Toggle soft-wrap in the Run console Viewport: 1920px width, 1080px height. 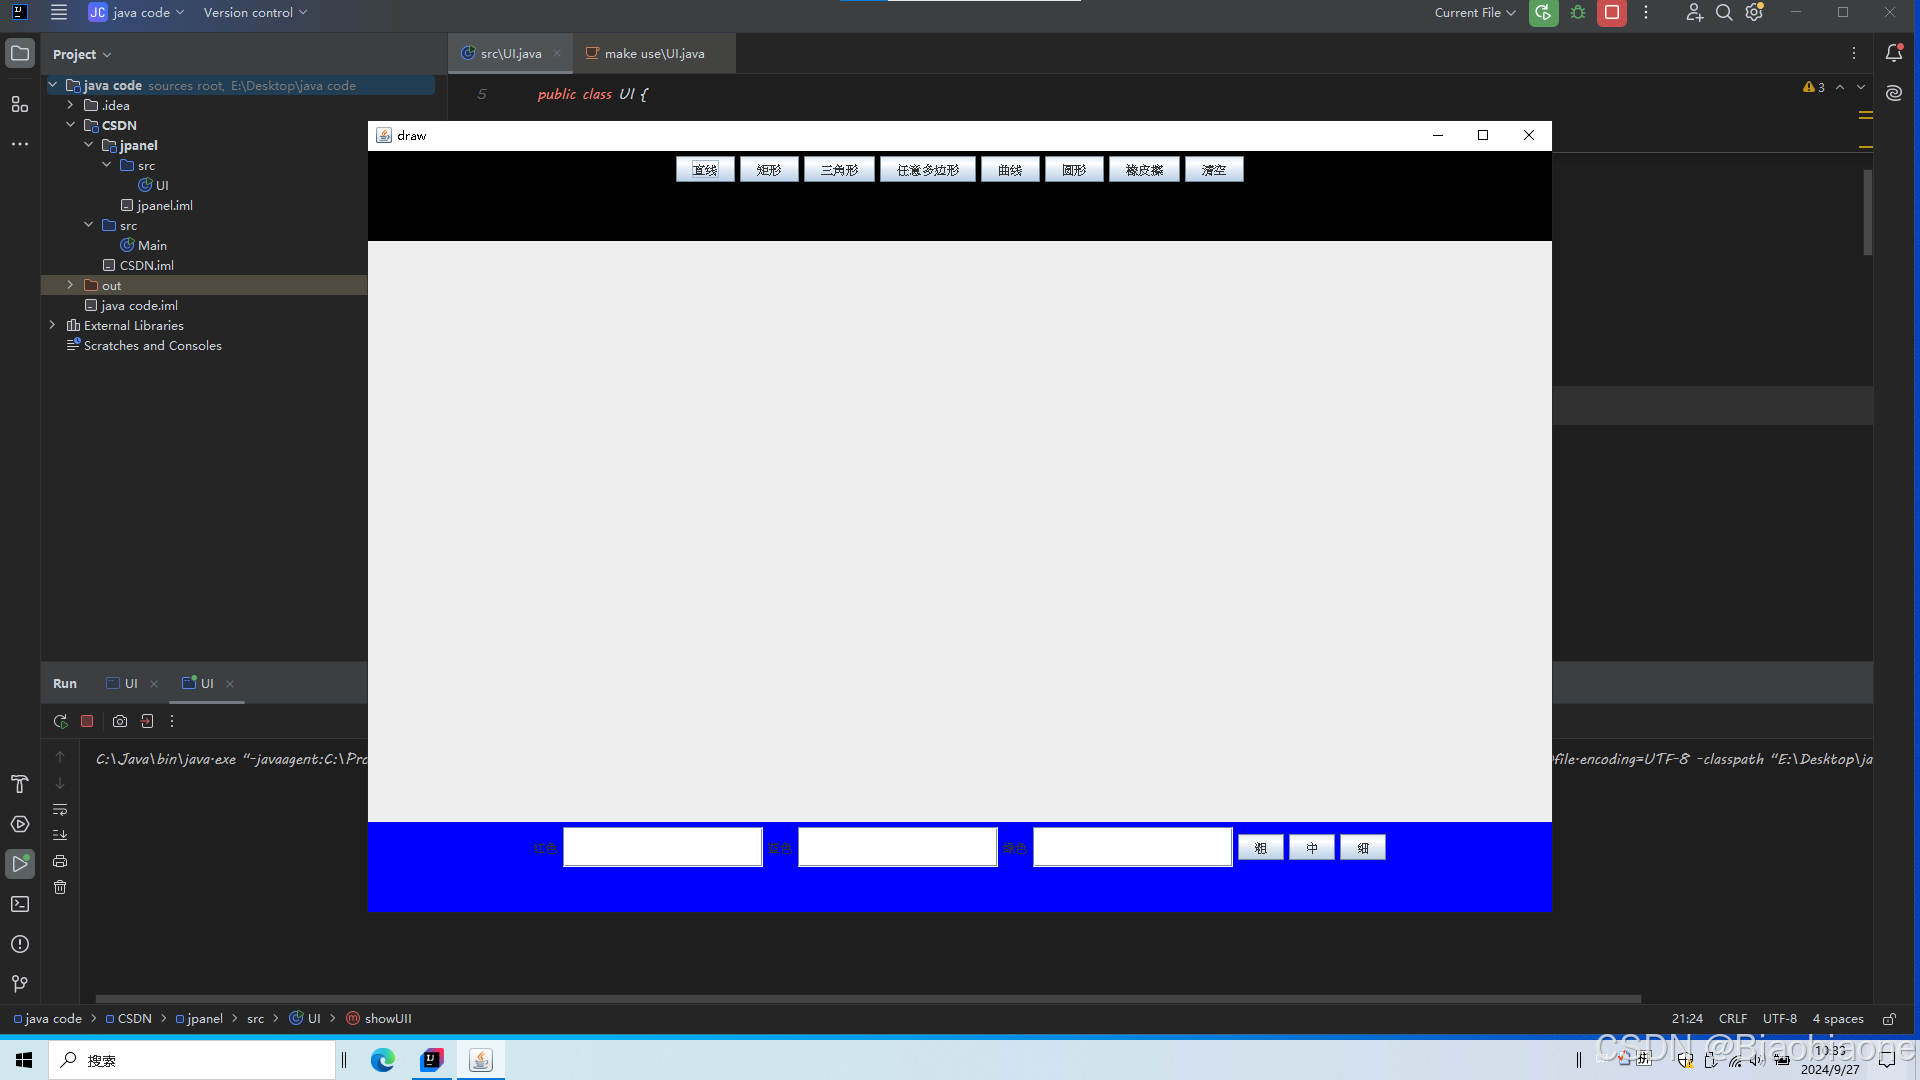[x=60, y=809]
